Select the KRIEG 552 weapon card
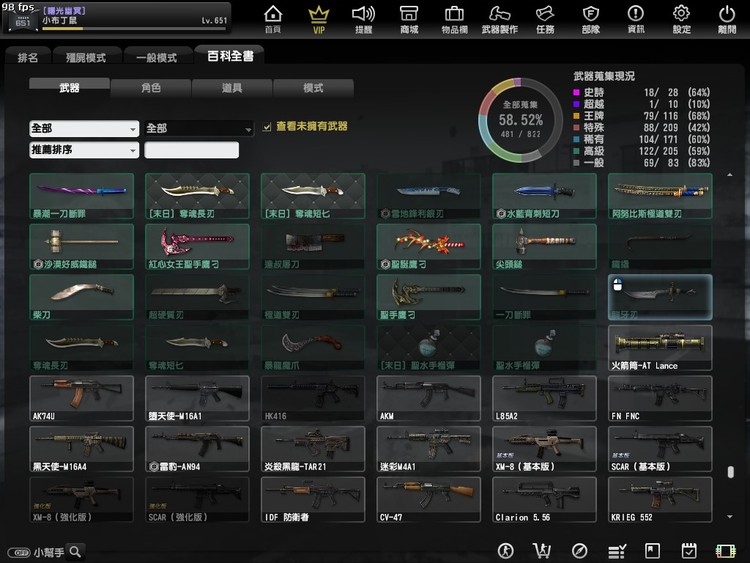Screen dimensions: 750x563 [x=660, y=499]
